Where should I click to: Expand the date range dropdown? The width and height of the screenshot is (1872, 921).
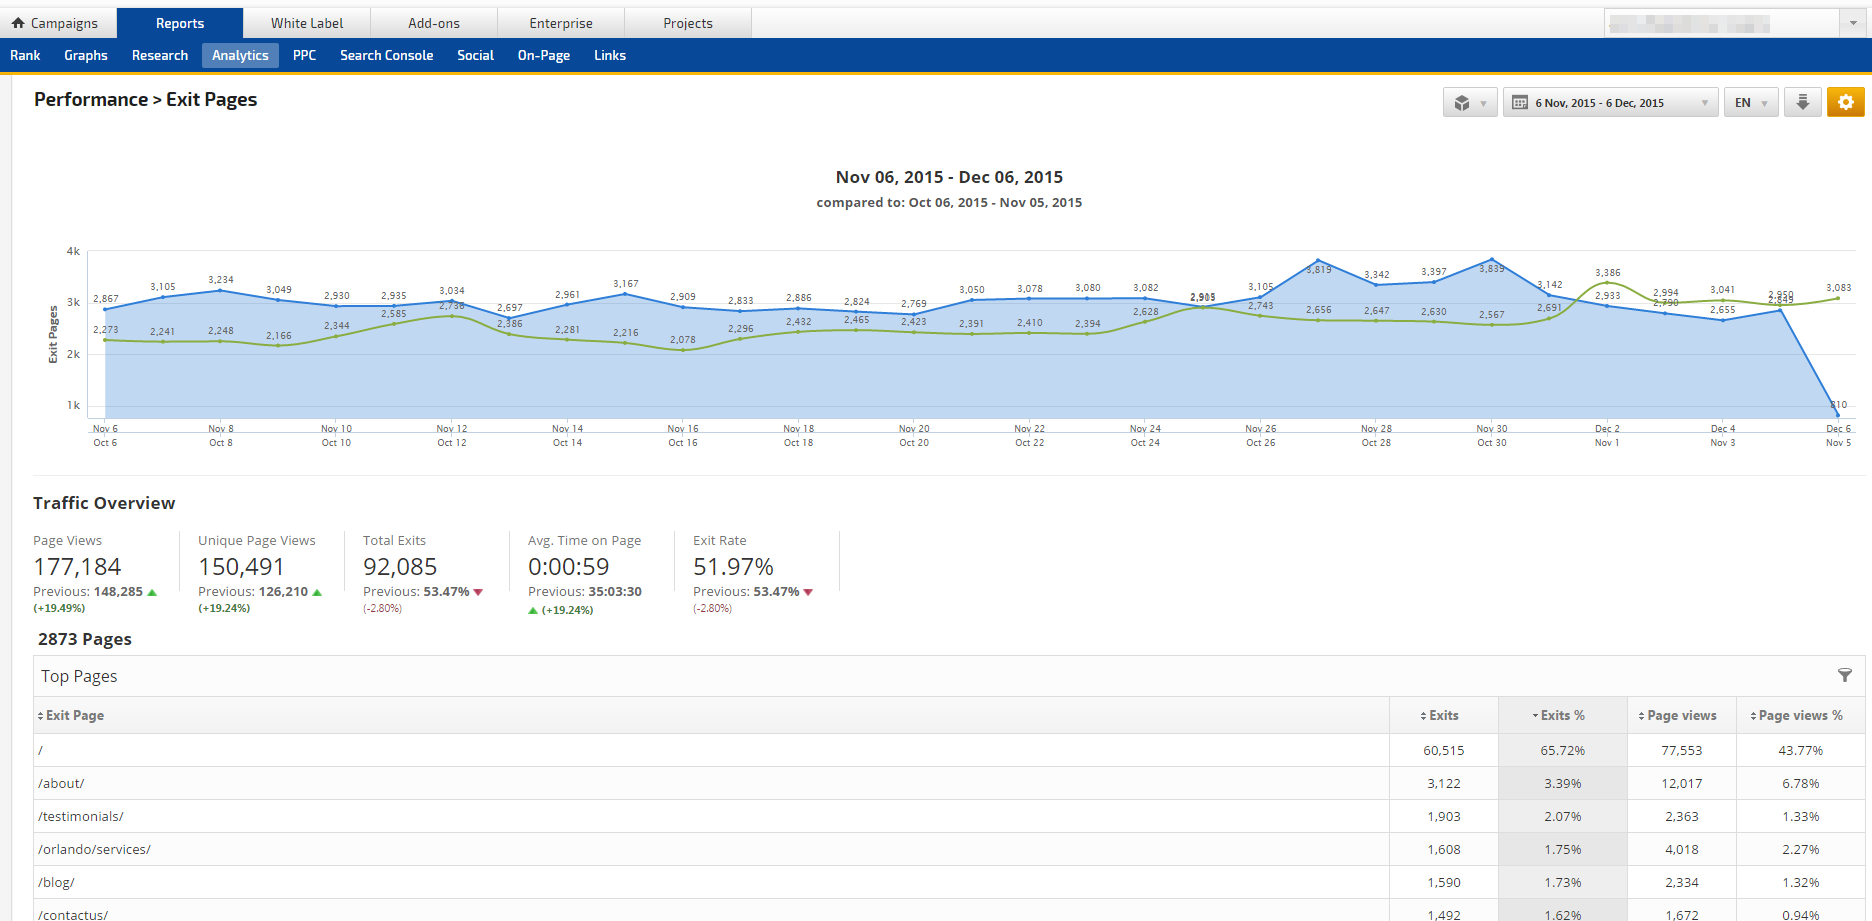pos(1704,103)
